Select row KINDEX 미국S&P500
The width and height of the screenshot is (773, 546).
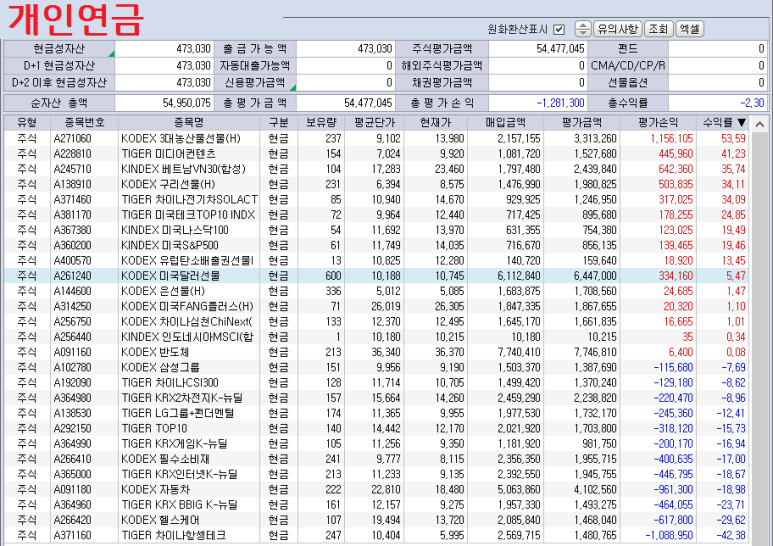pyautogui.click(x=377, y=245)
